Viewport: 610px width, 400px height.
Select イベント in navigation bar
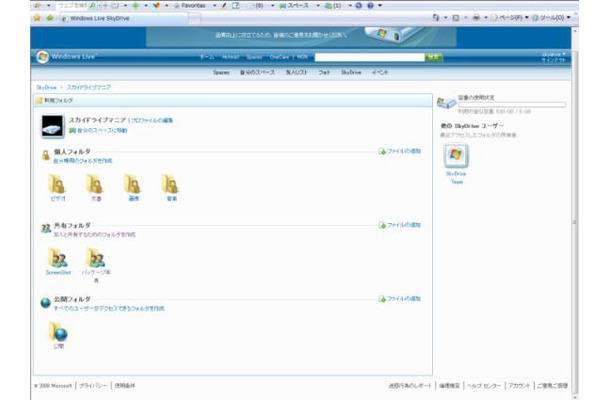point(380,72)
